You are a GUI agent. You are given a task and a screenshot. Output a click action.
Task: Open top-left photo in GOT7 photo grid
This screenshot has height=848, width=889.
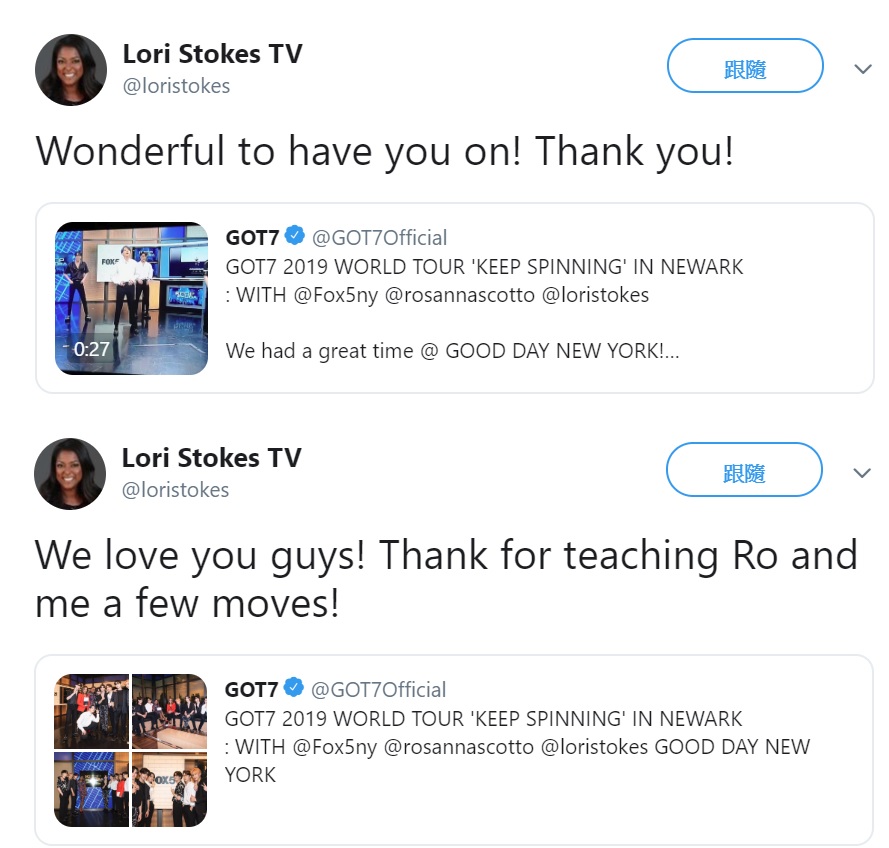click(92, 711)
